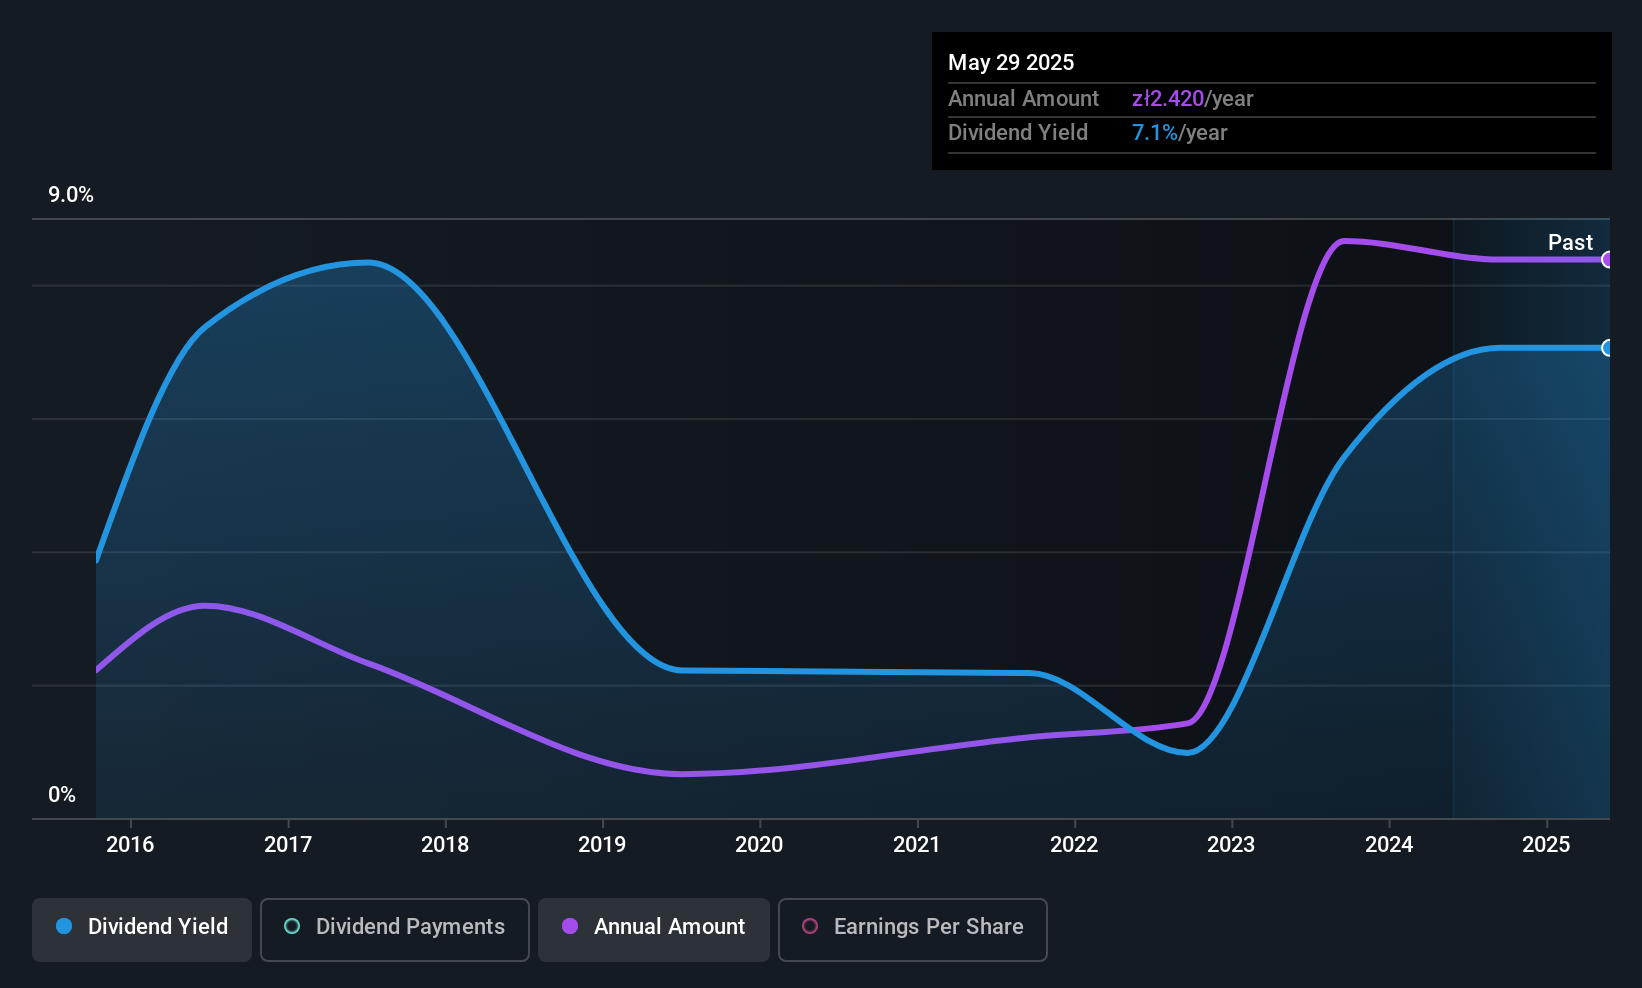1642x988 pixels.
Task: Click the 2021 x-axis label
Action: (x=917, y=844)
